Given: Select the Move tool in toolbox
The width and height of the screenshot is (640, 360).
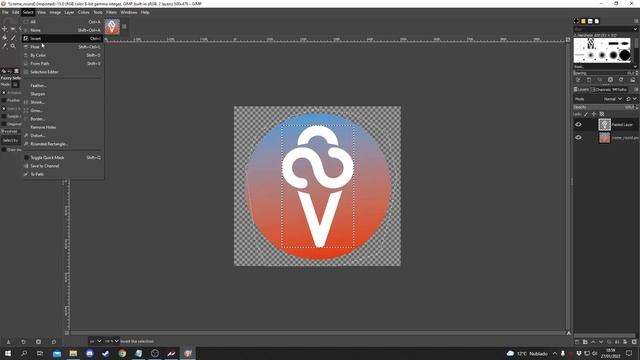Looking at the screenshot, I should 4,29.
